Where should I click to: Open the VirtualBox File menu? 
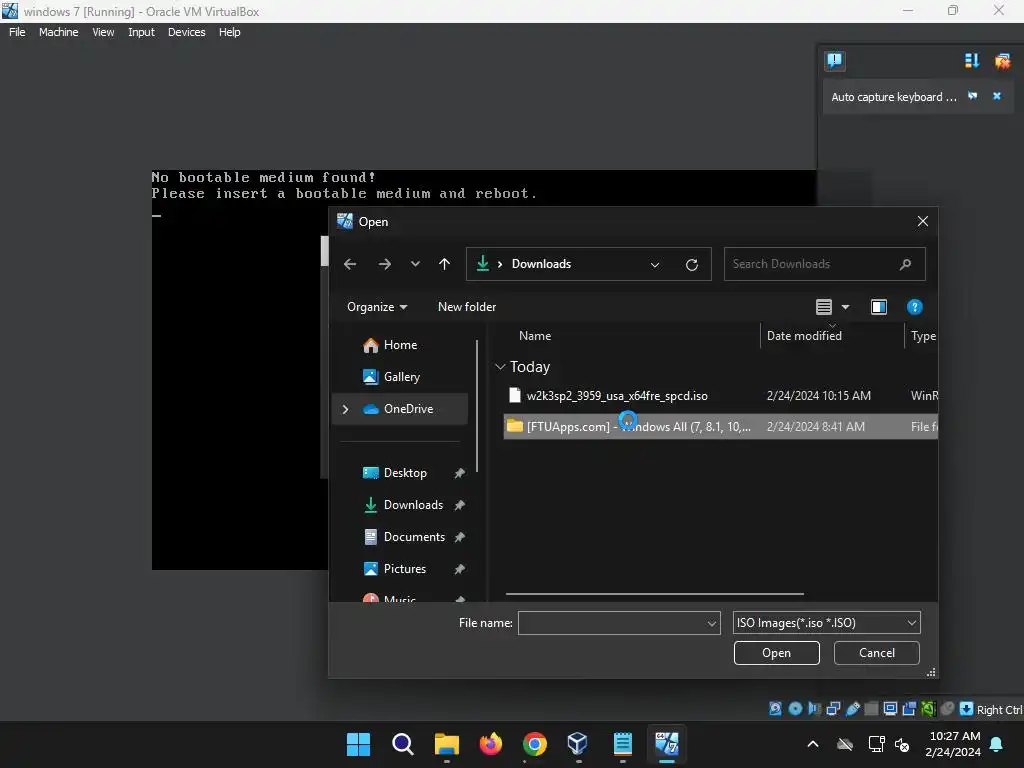click(17, 32)
